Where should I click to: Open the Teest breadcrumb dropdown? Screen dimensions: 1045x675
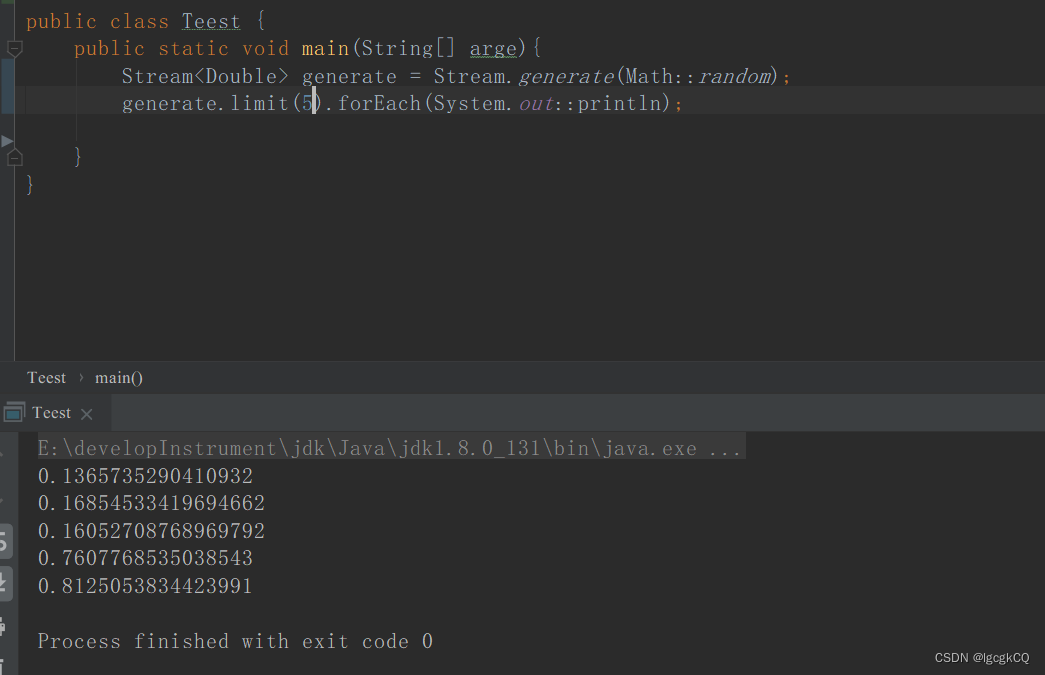(x=46, y=377)
